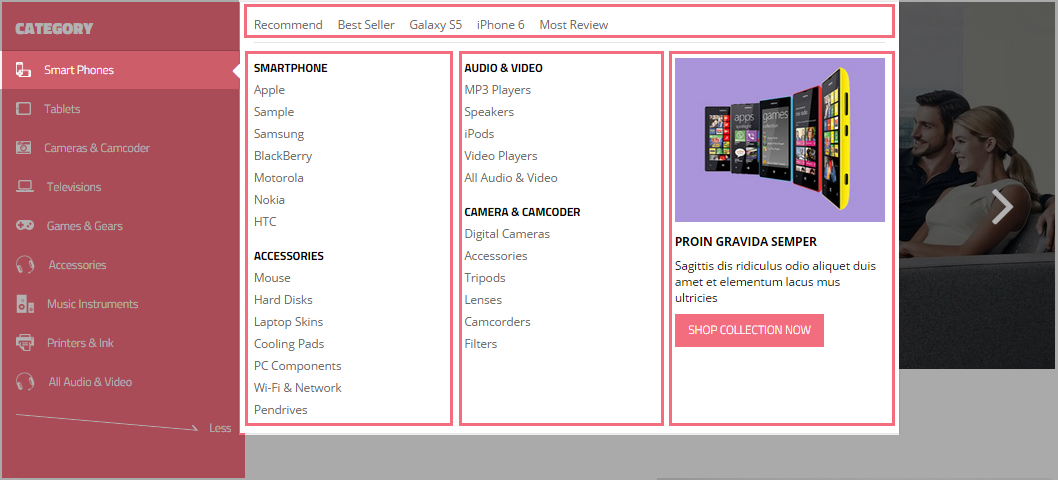
Task: Open the Speakers link
Action: pos(489,112)
